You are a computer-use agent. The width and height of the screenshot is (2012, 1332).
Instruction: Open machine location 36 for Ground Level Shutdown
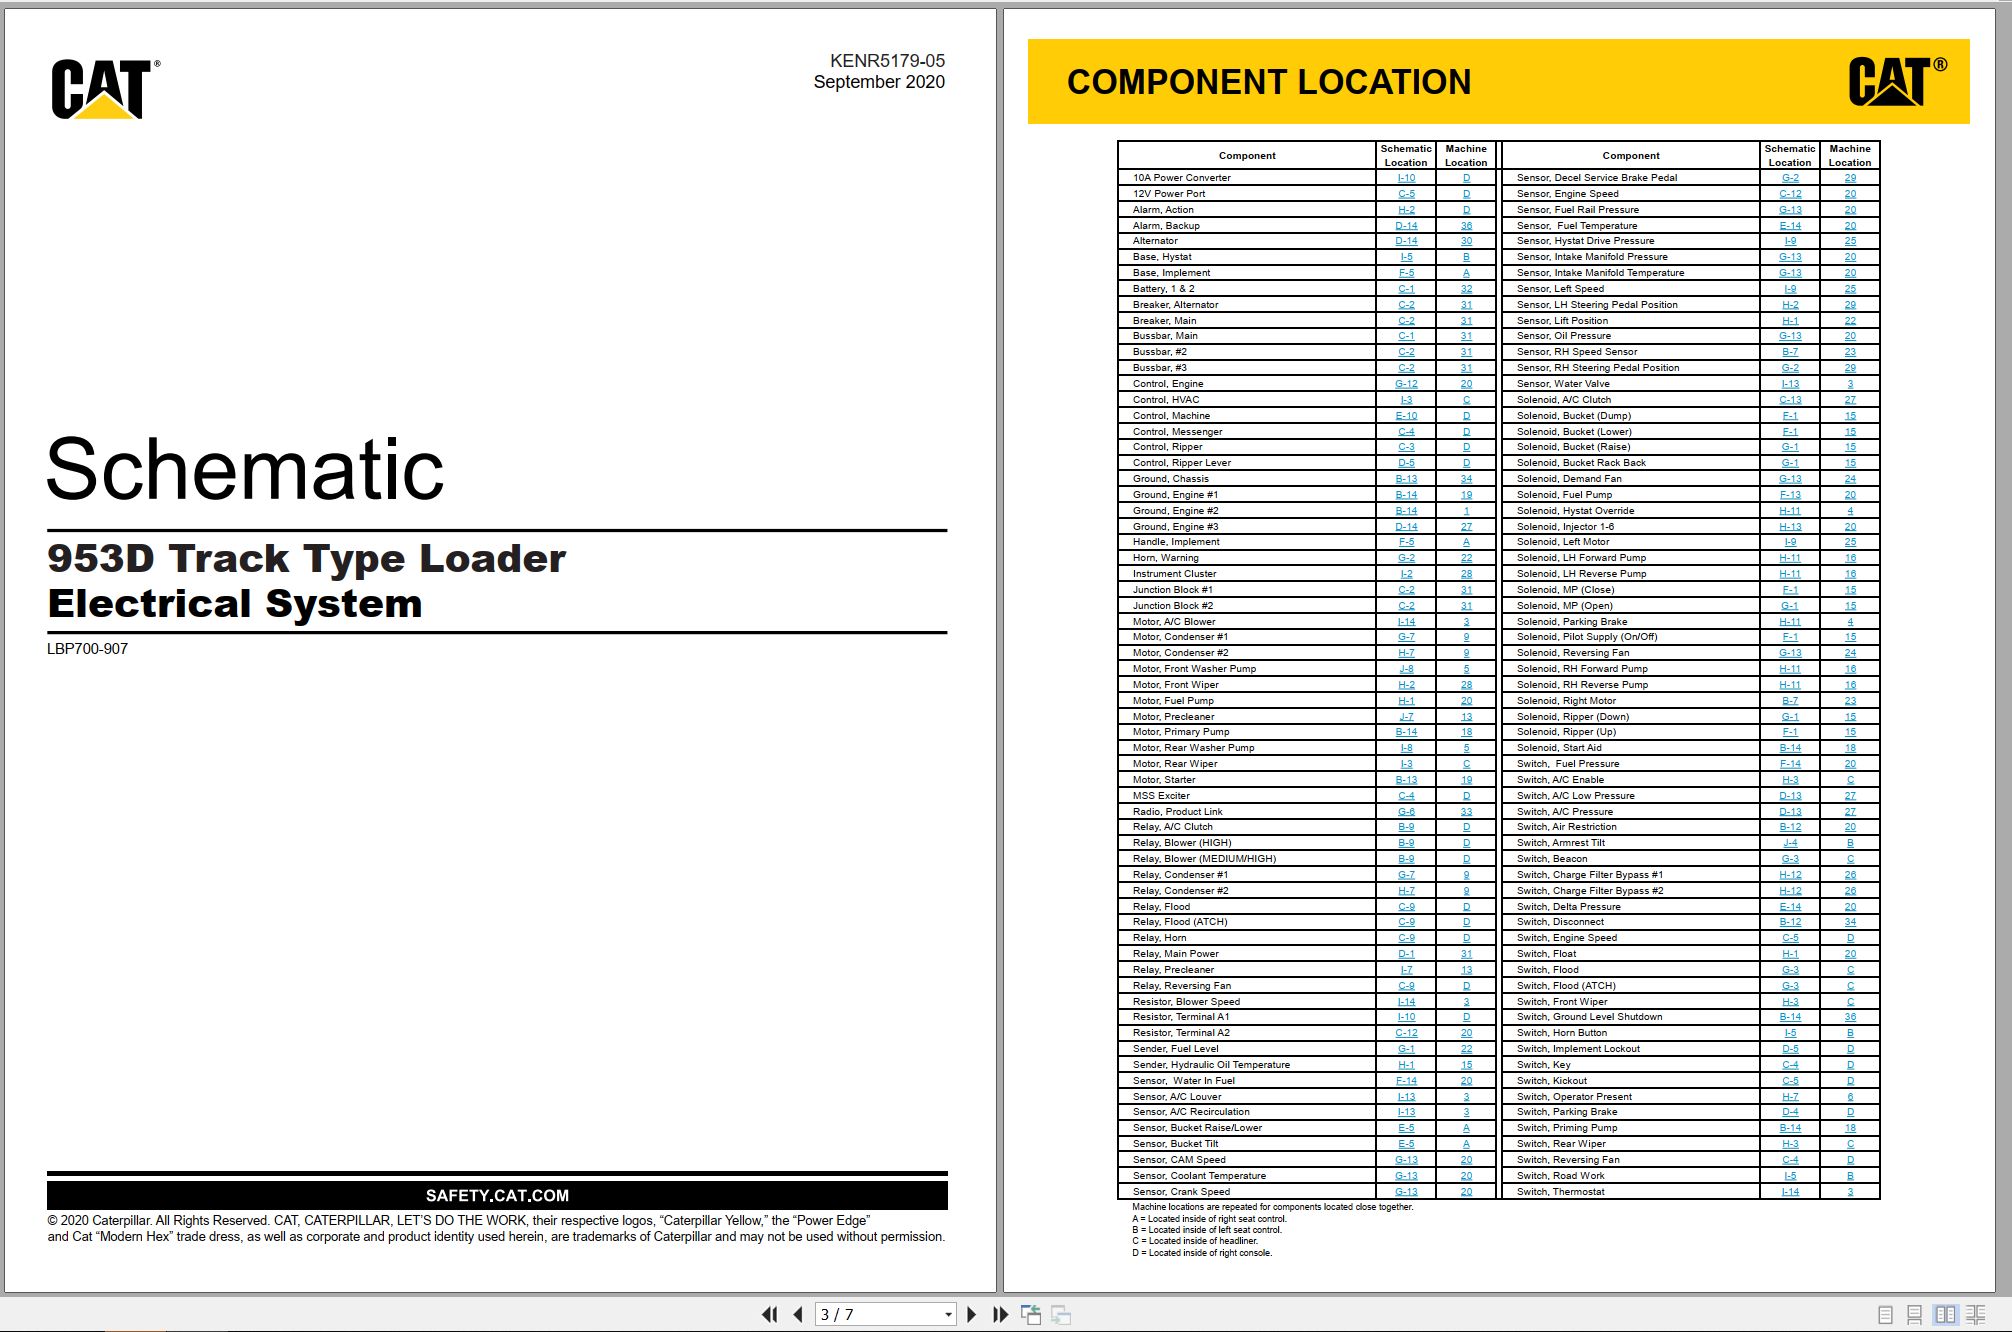coord(1850,1017)
